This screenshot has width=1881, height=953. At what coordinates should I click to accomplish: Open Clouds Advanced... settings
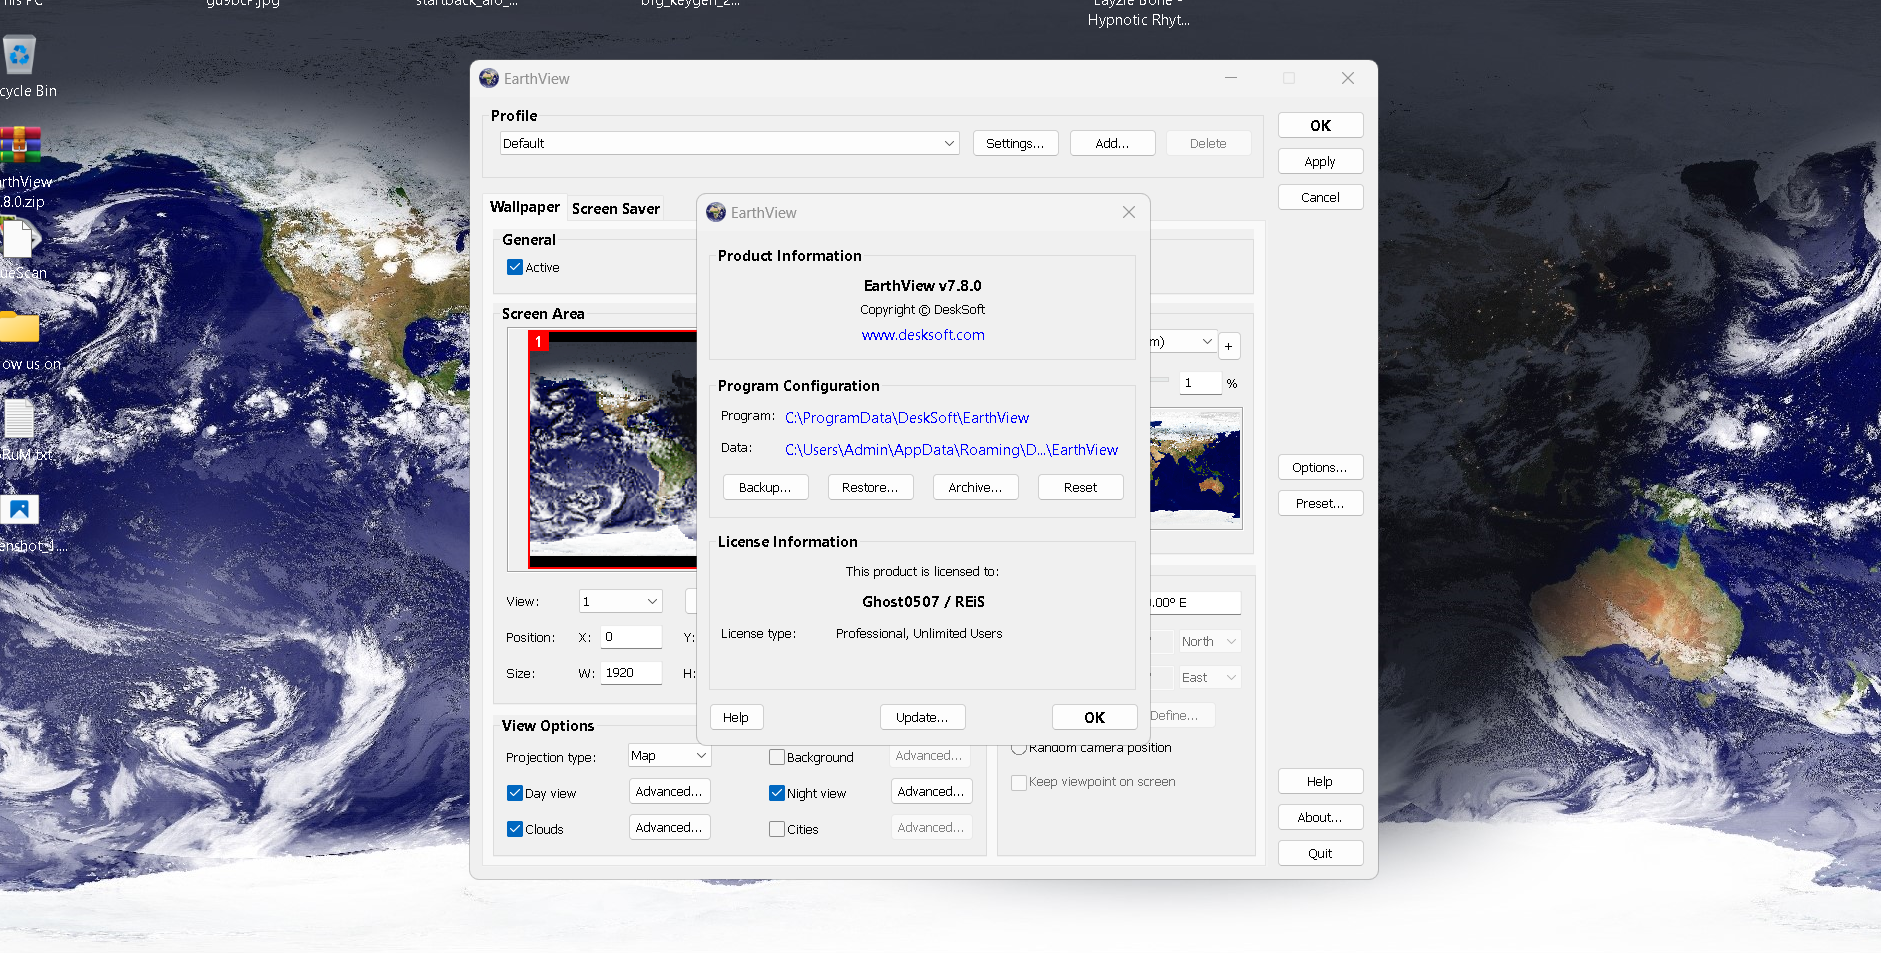click(x=669, y=827)
